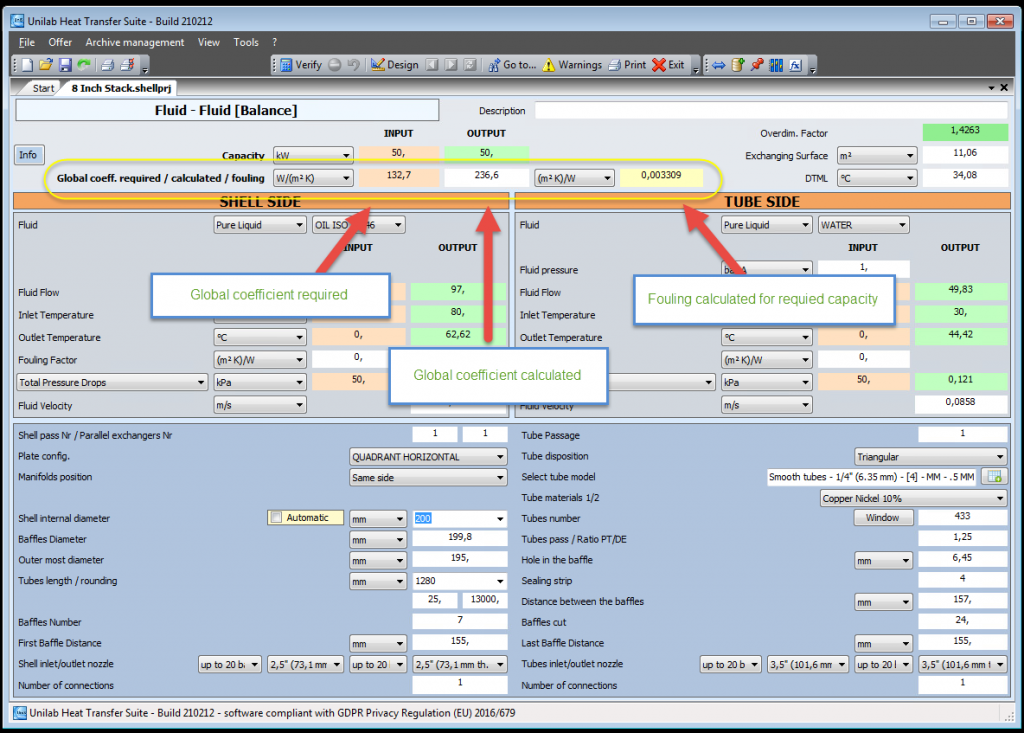Open the Manifolds position Same side dropdown
Image resolution: width=1024 pixels, height=733 pixels.
point(428,477)
